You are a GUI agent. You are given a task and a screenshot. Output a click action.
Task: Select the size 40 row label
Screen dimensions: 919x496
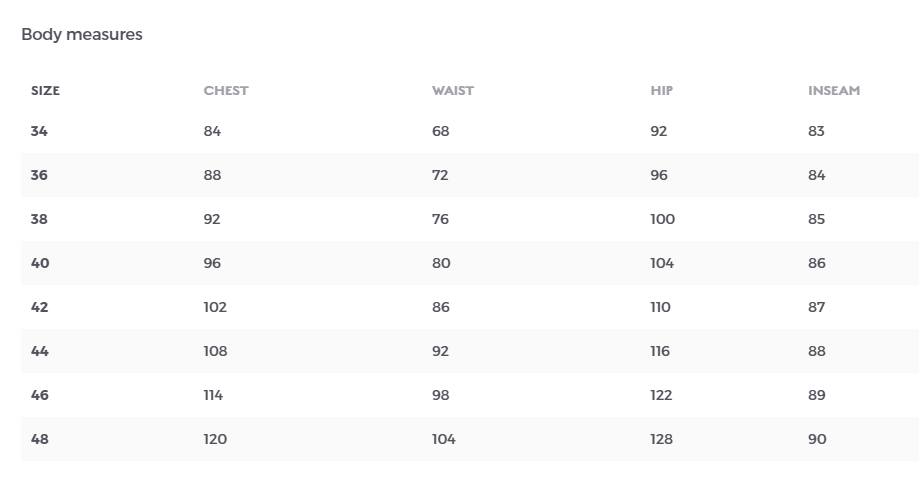[x=40, y=263]
